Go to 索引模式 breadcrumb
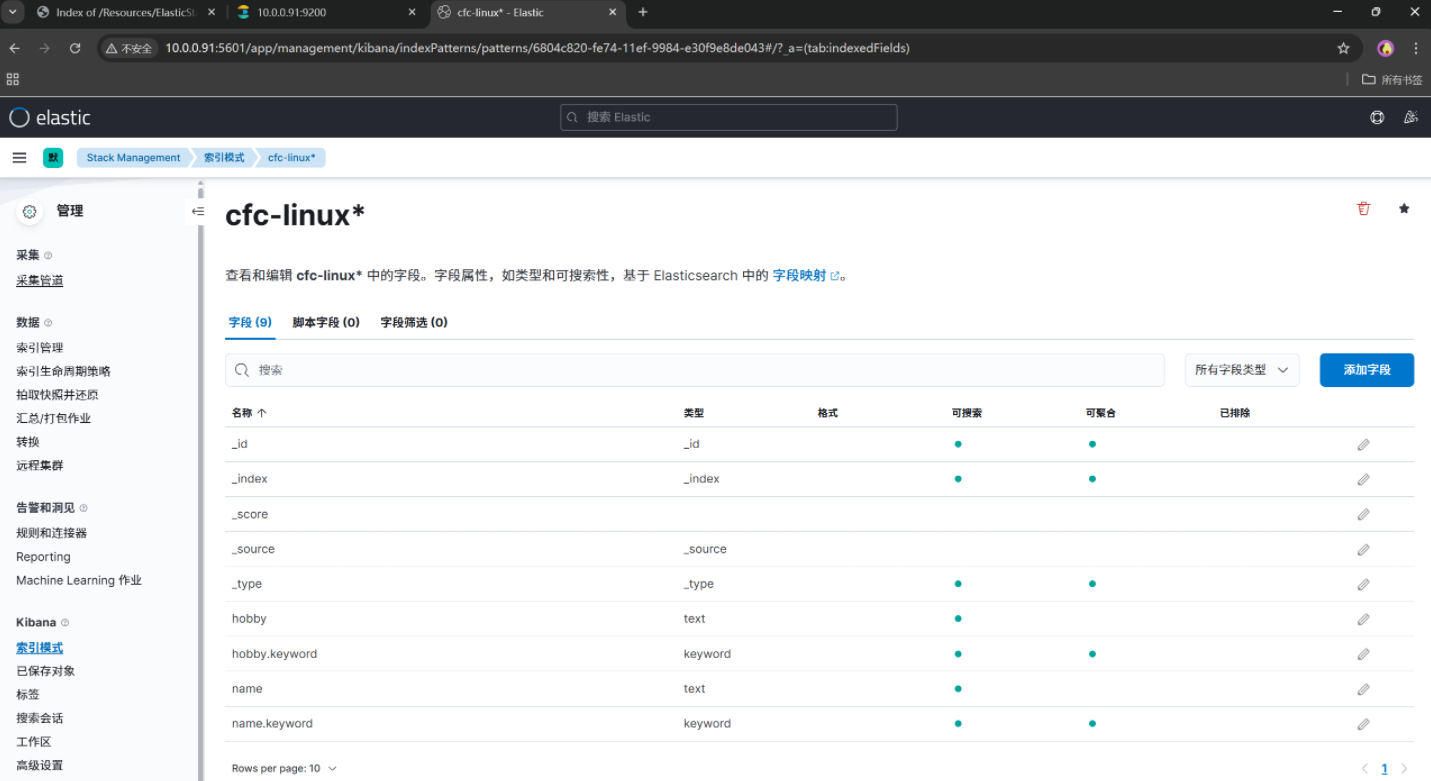 pos(224,158)
